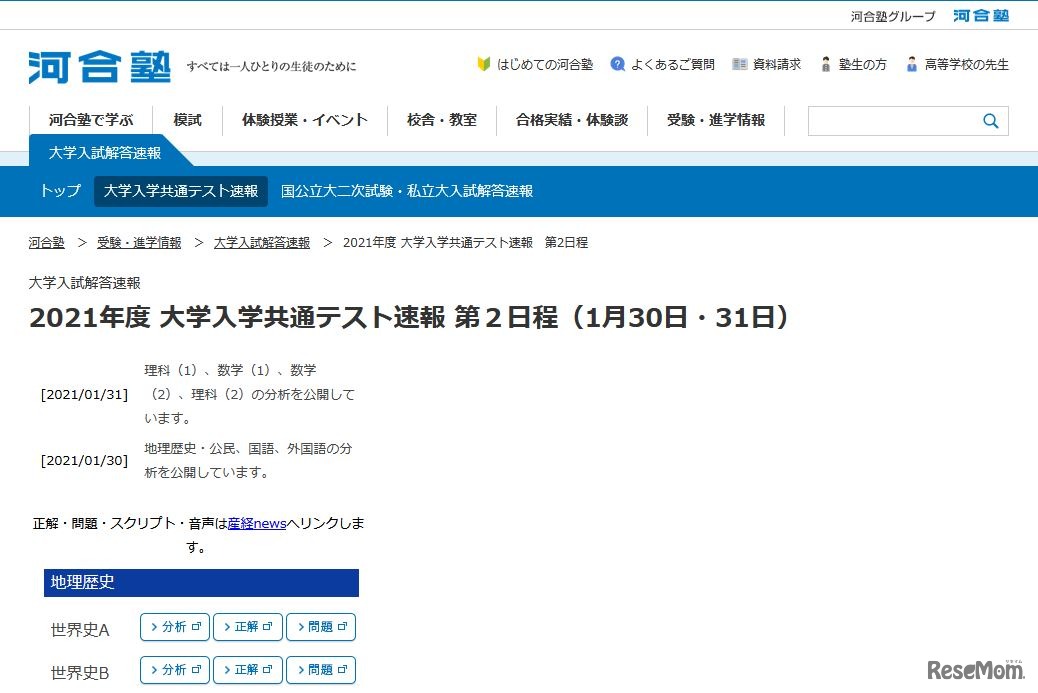This screenshot has height=693, width=1038.
Task: Select the 大学入学共通テスト速報 tab
Action: coord(182,190)
